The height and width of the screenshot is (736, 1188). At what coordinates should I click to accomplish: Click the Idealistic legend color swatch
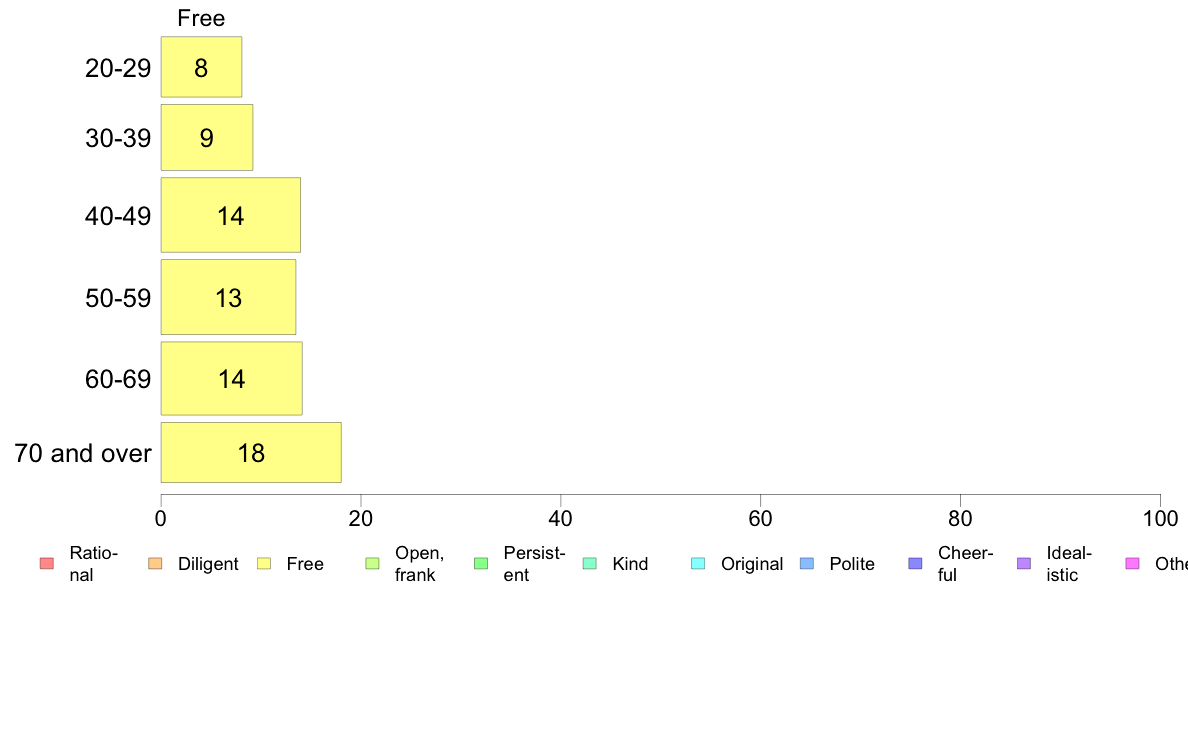click(x=1024, y=563)
